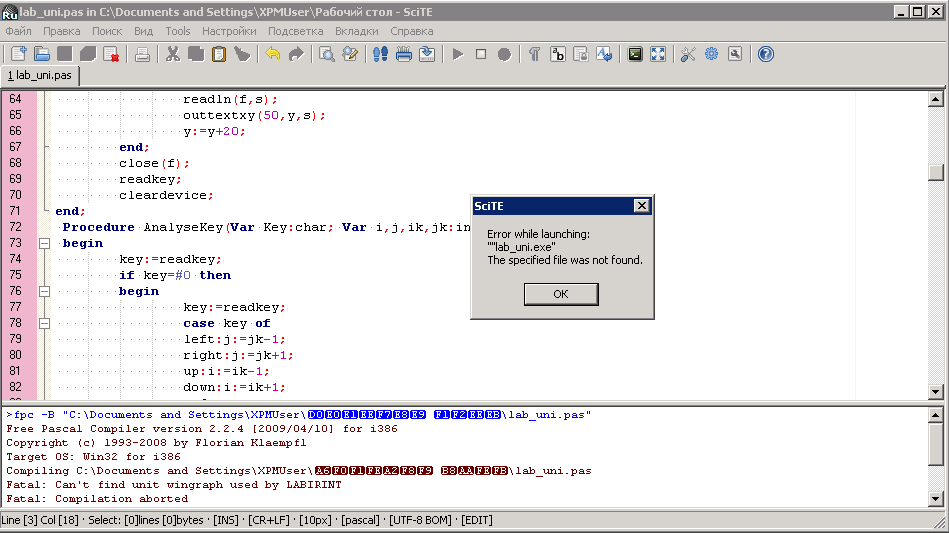Open the Tools menu
The image size is (949, 533).
pyautogui.click(x=177, y=31)
